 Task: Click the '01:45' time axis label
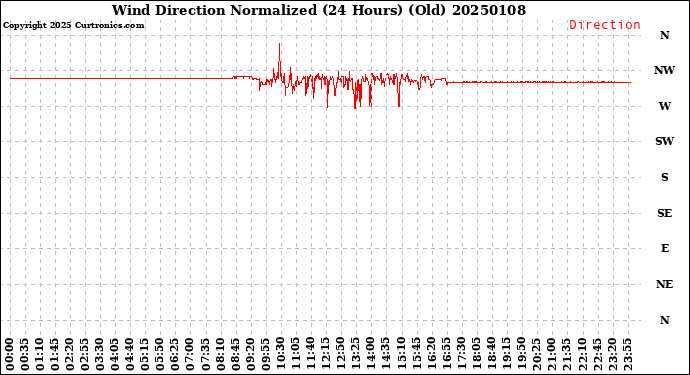55,355
